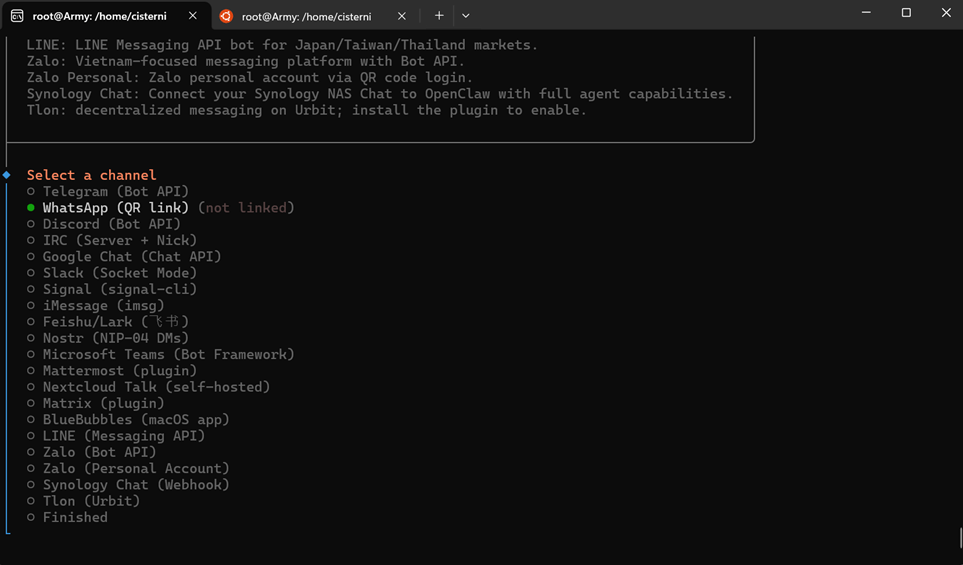Choose the Slack (Socket Mode) channel
Viewport: 963px width, 565px height.
[x=119, y=273]
